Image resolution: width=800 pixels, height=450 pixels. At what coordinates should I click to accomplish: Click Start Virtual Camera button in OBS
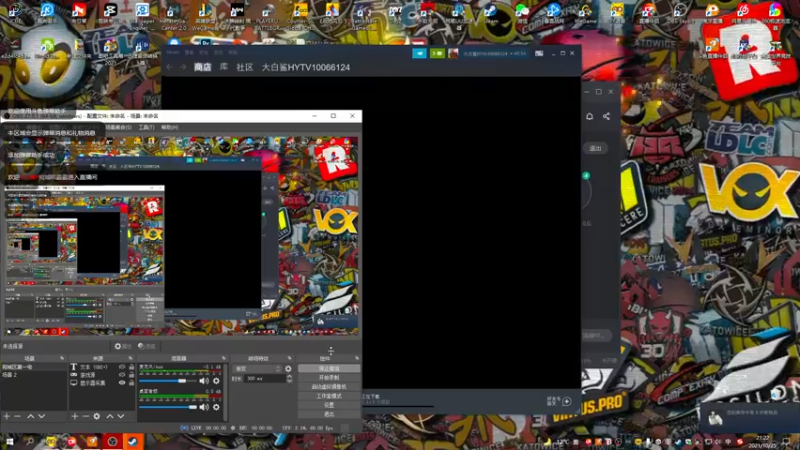point(329,387)
